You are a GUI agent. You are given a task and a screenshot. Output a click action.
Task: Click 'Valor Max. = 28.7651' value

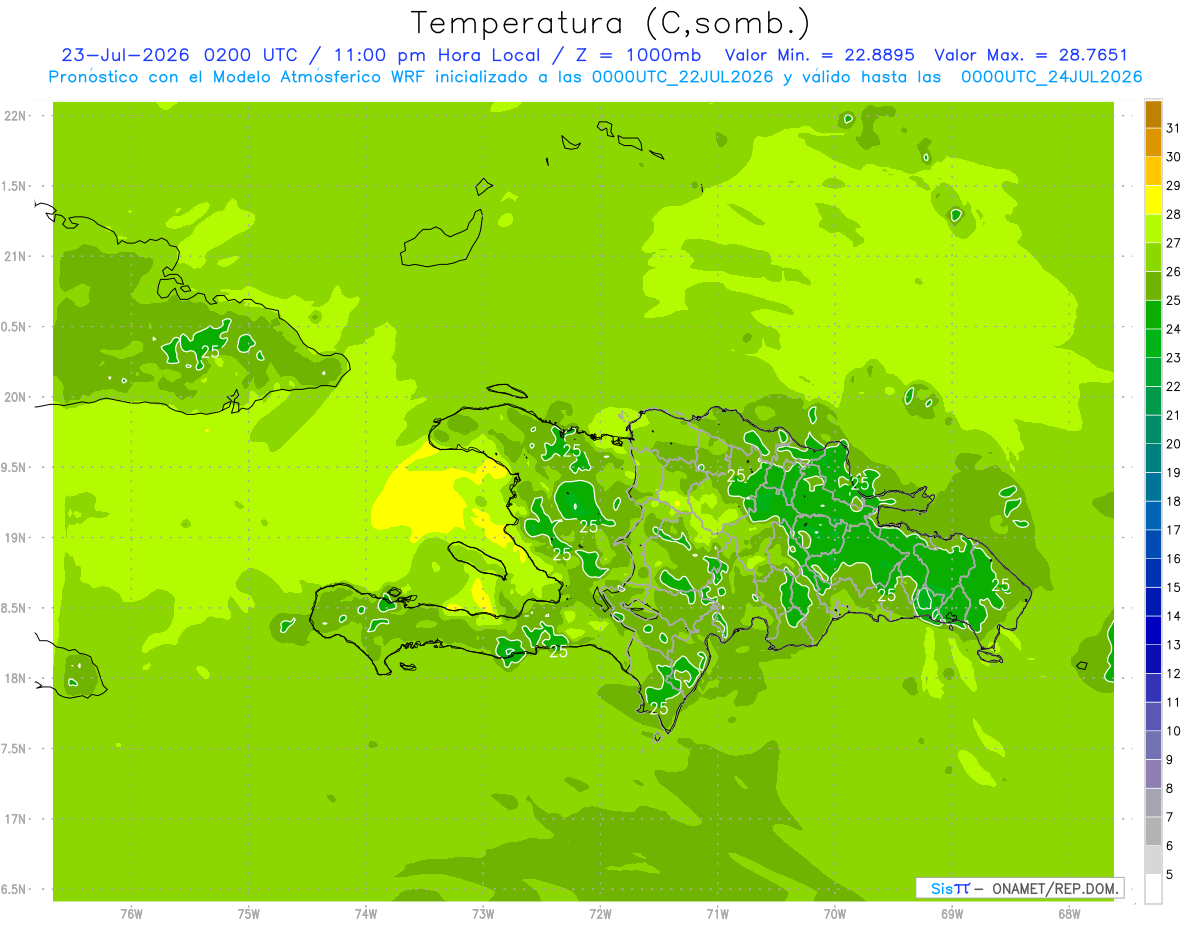tap(1030, 55)
